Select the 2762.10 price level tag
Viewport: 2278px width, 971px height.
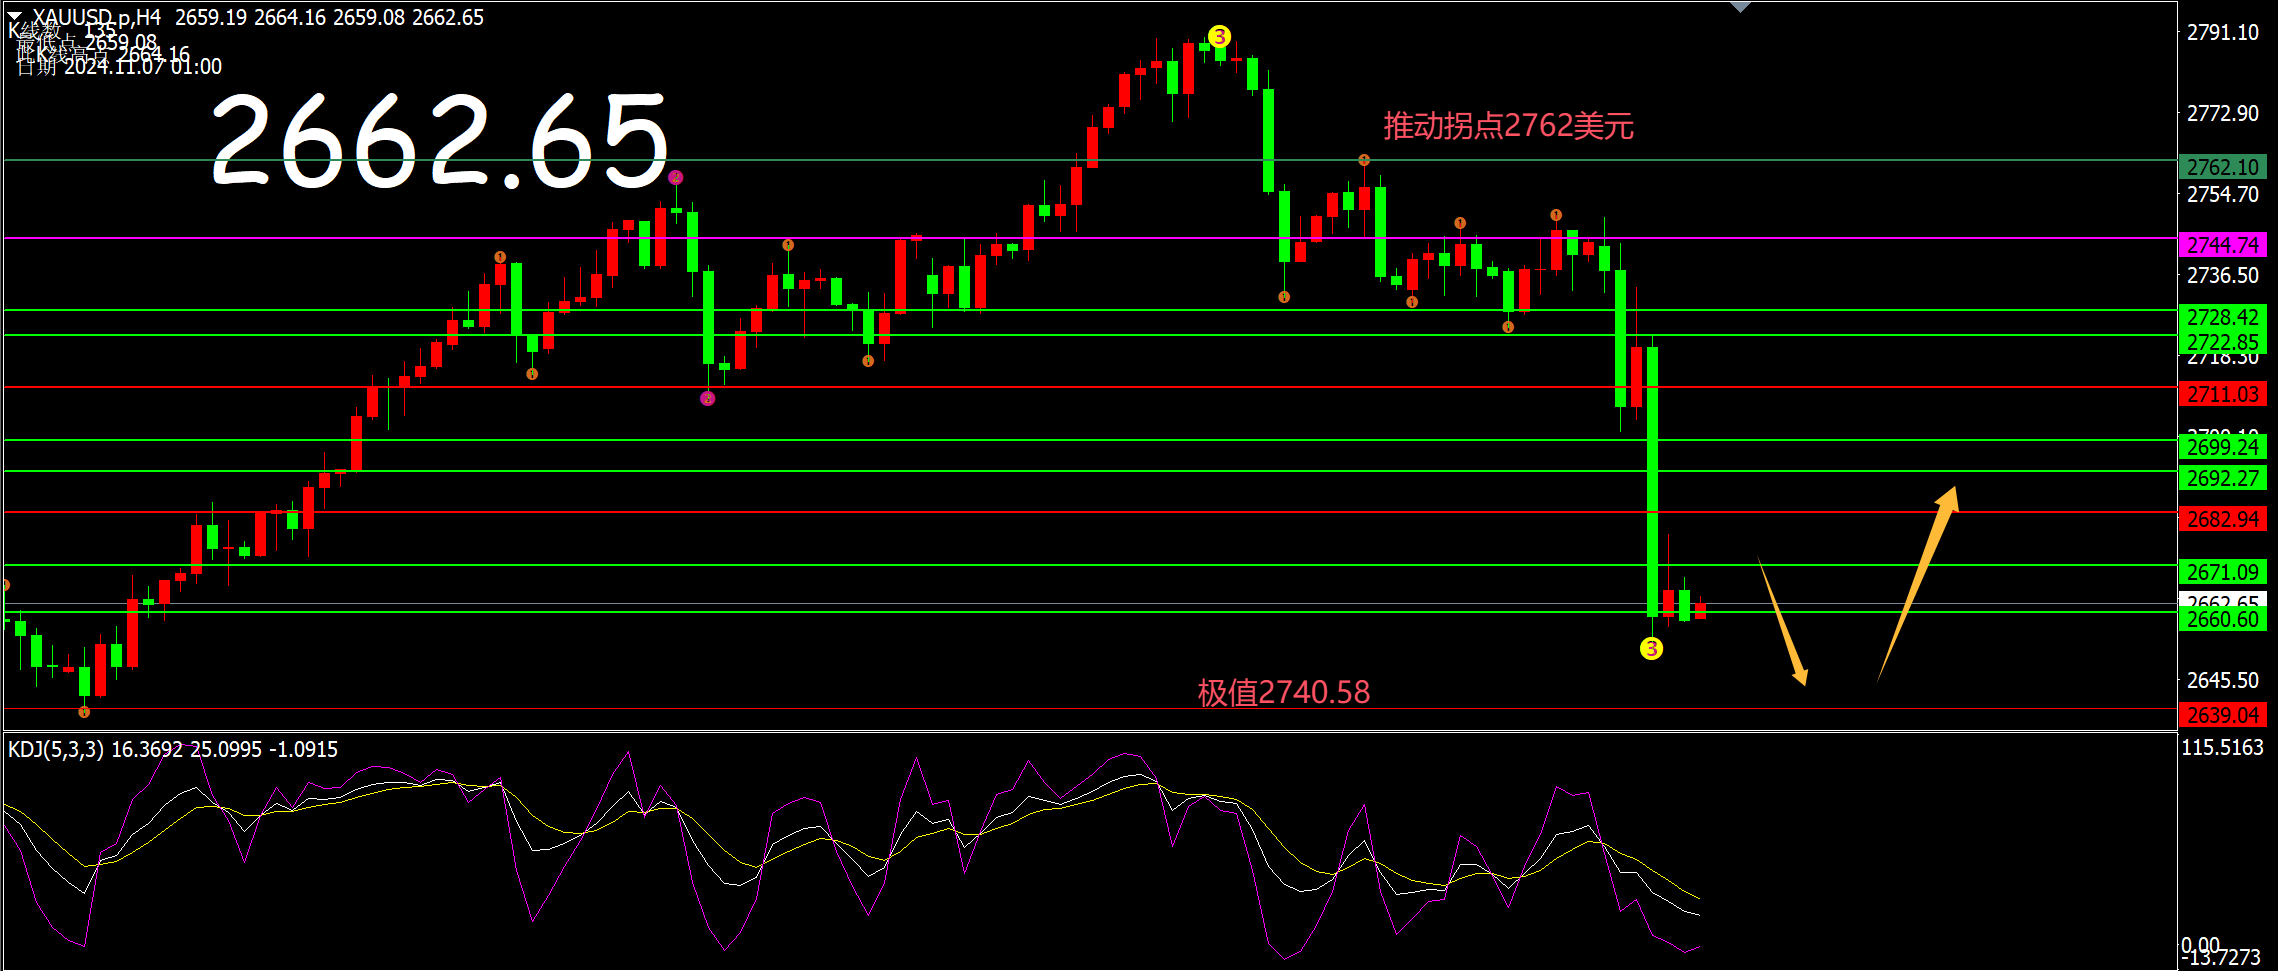2222,167
